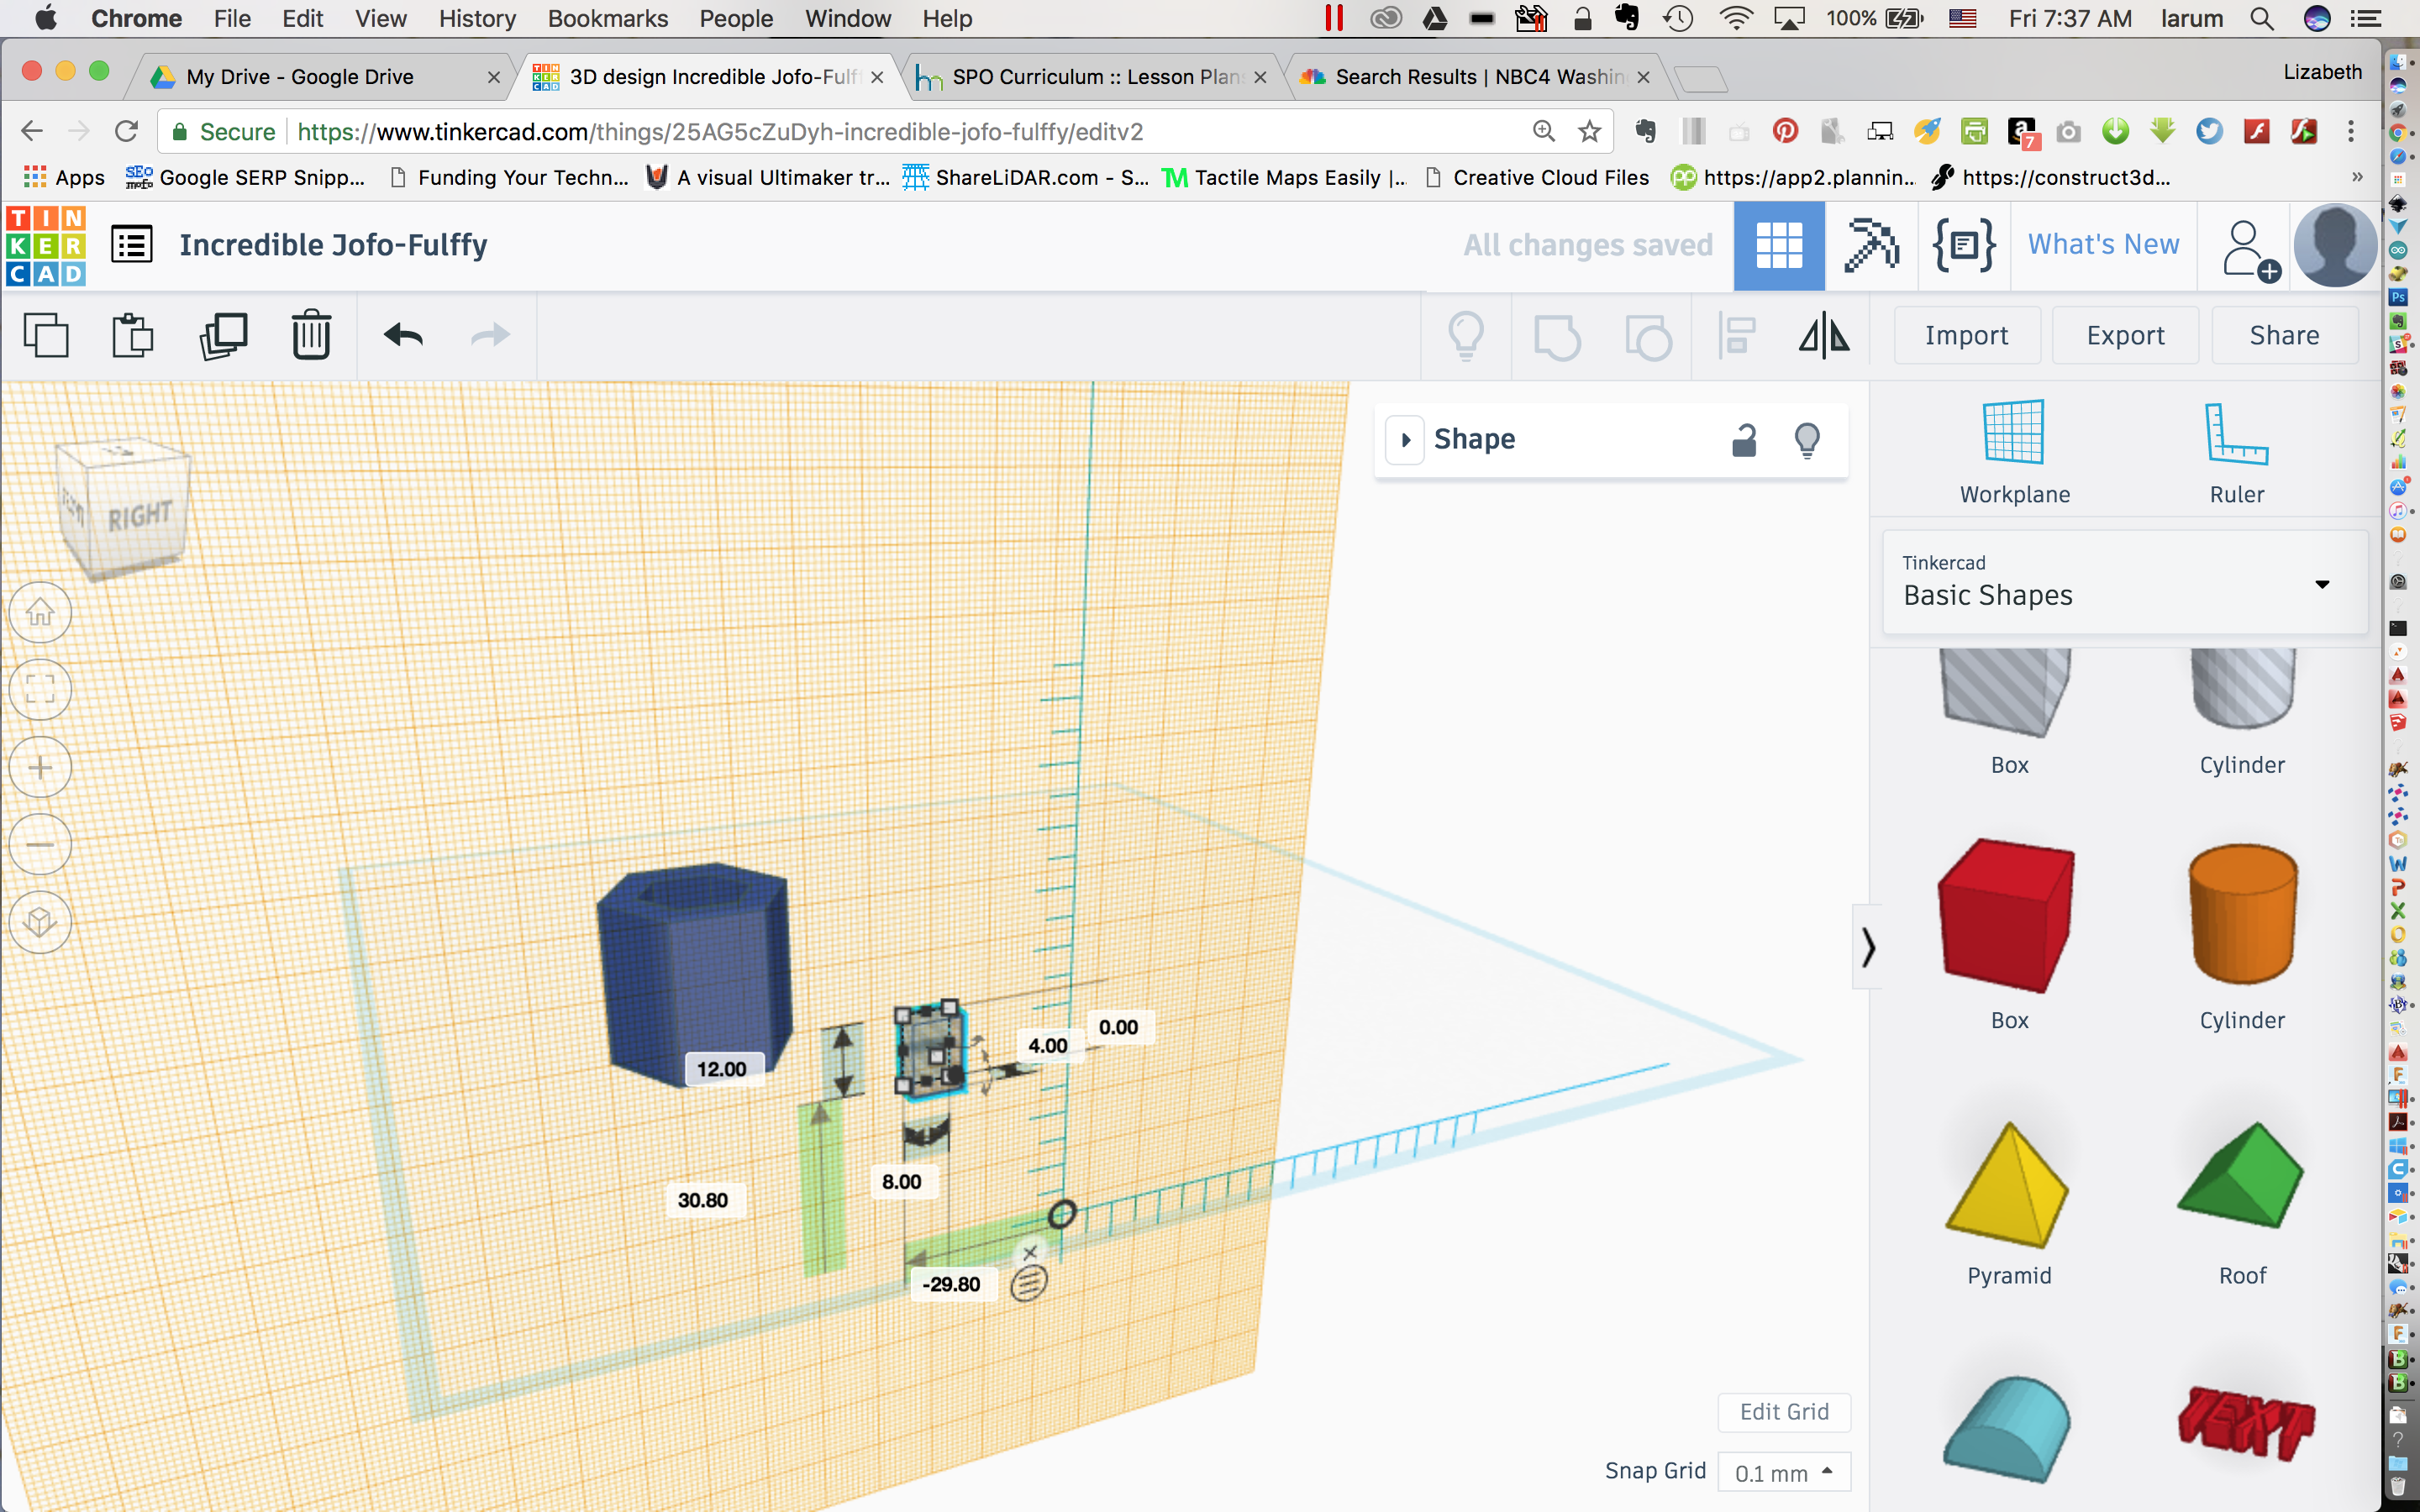
Task: Open the Blocks pickaxe mode
Action: click(1871, 246)
